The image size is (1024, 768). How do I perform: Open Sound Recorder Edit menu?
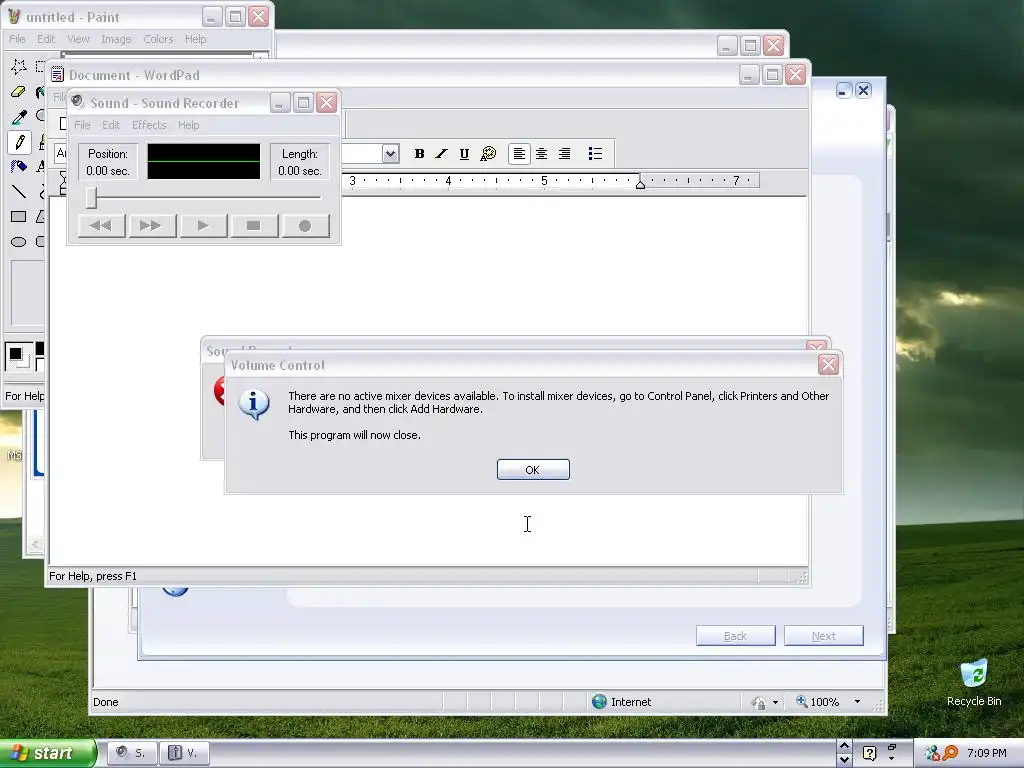point(110,125)
